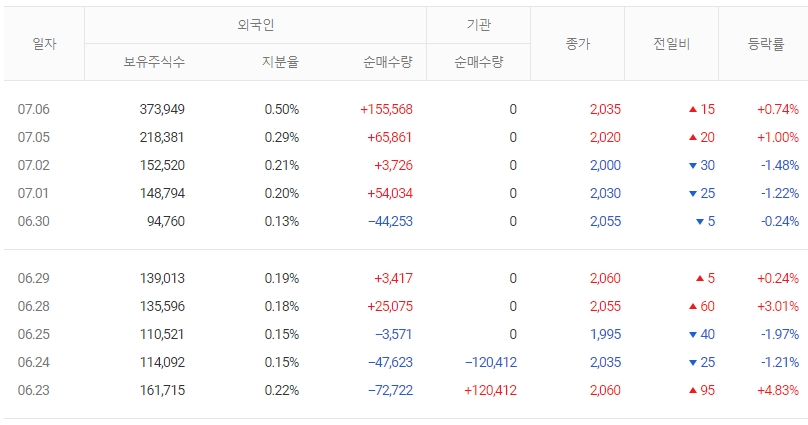Click change rate -1.48%
Viewport: 808px width, 425px height.
(780, 165)
